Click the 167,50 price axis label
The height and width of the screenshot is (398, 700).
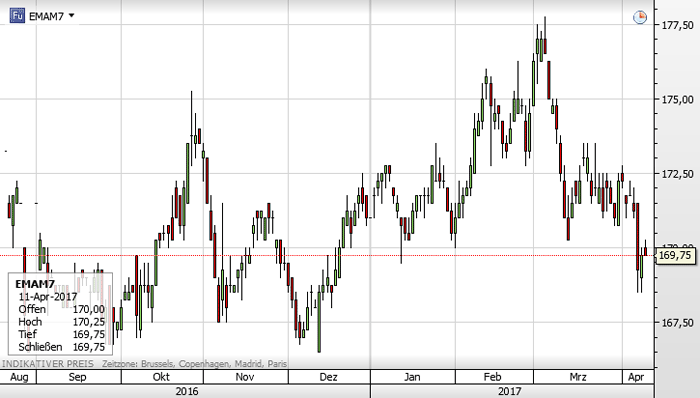click(x=677, y=323)
